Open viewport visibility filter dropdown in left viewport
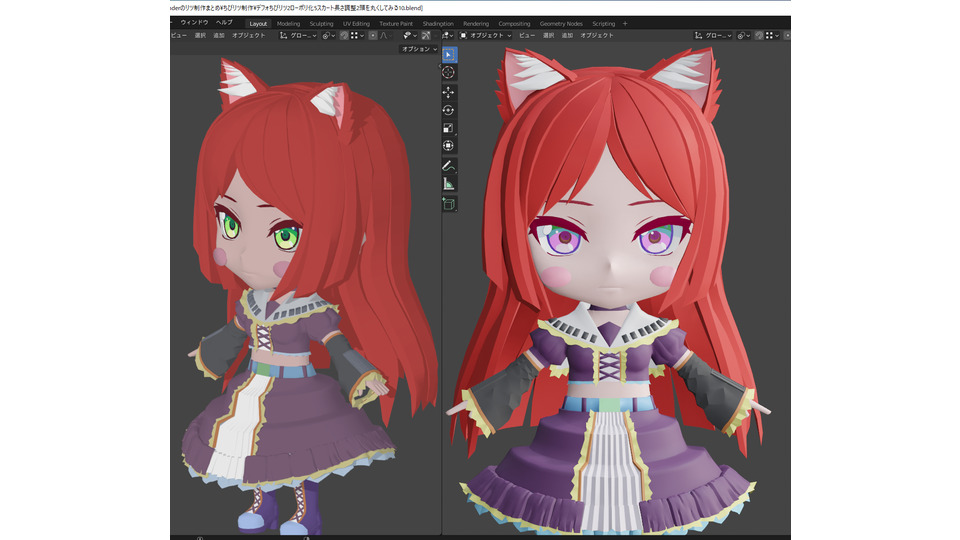 point(410,36)
